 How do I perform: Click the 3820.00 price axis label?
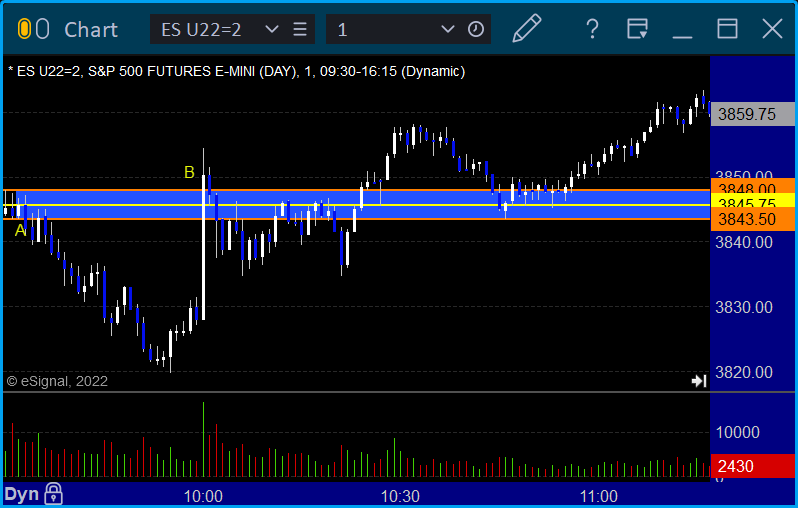[744, 373]
